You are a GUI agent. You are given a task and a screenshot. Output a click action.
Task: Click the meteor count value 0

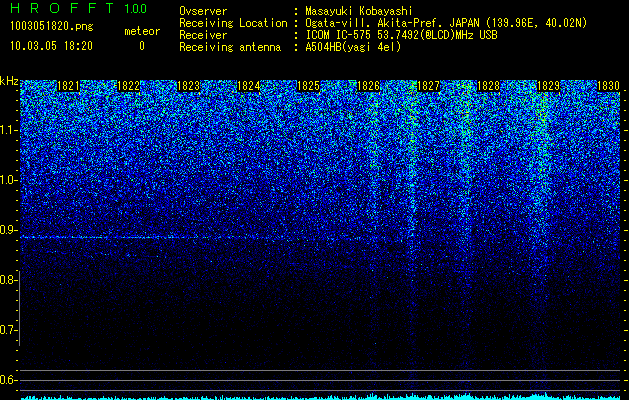(x=142, y=46)
